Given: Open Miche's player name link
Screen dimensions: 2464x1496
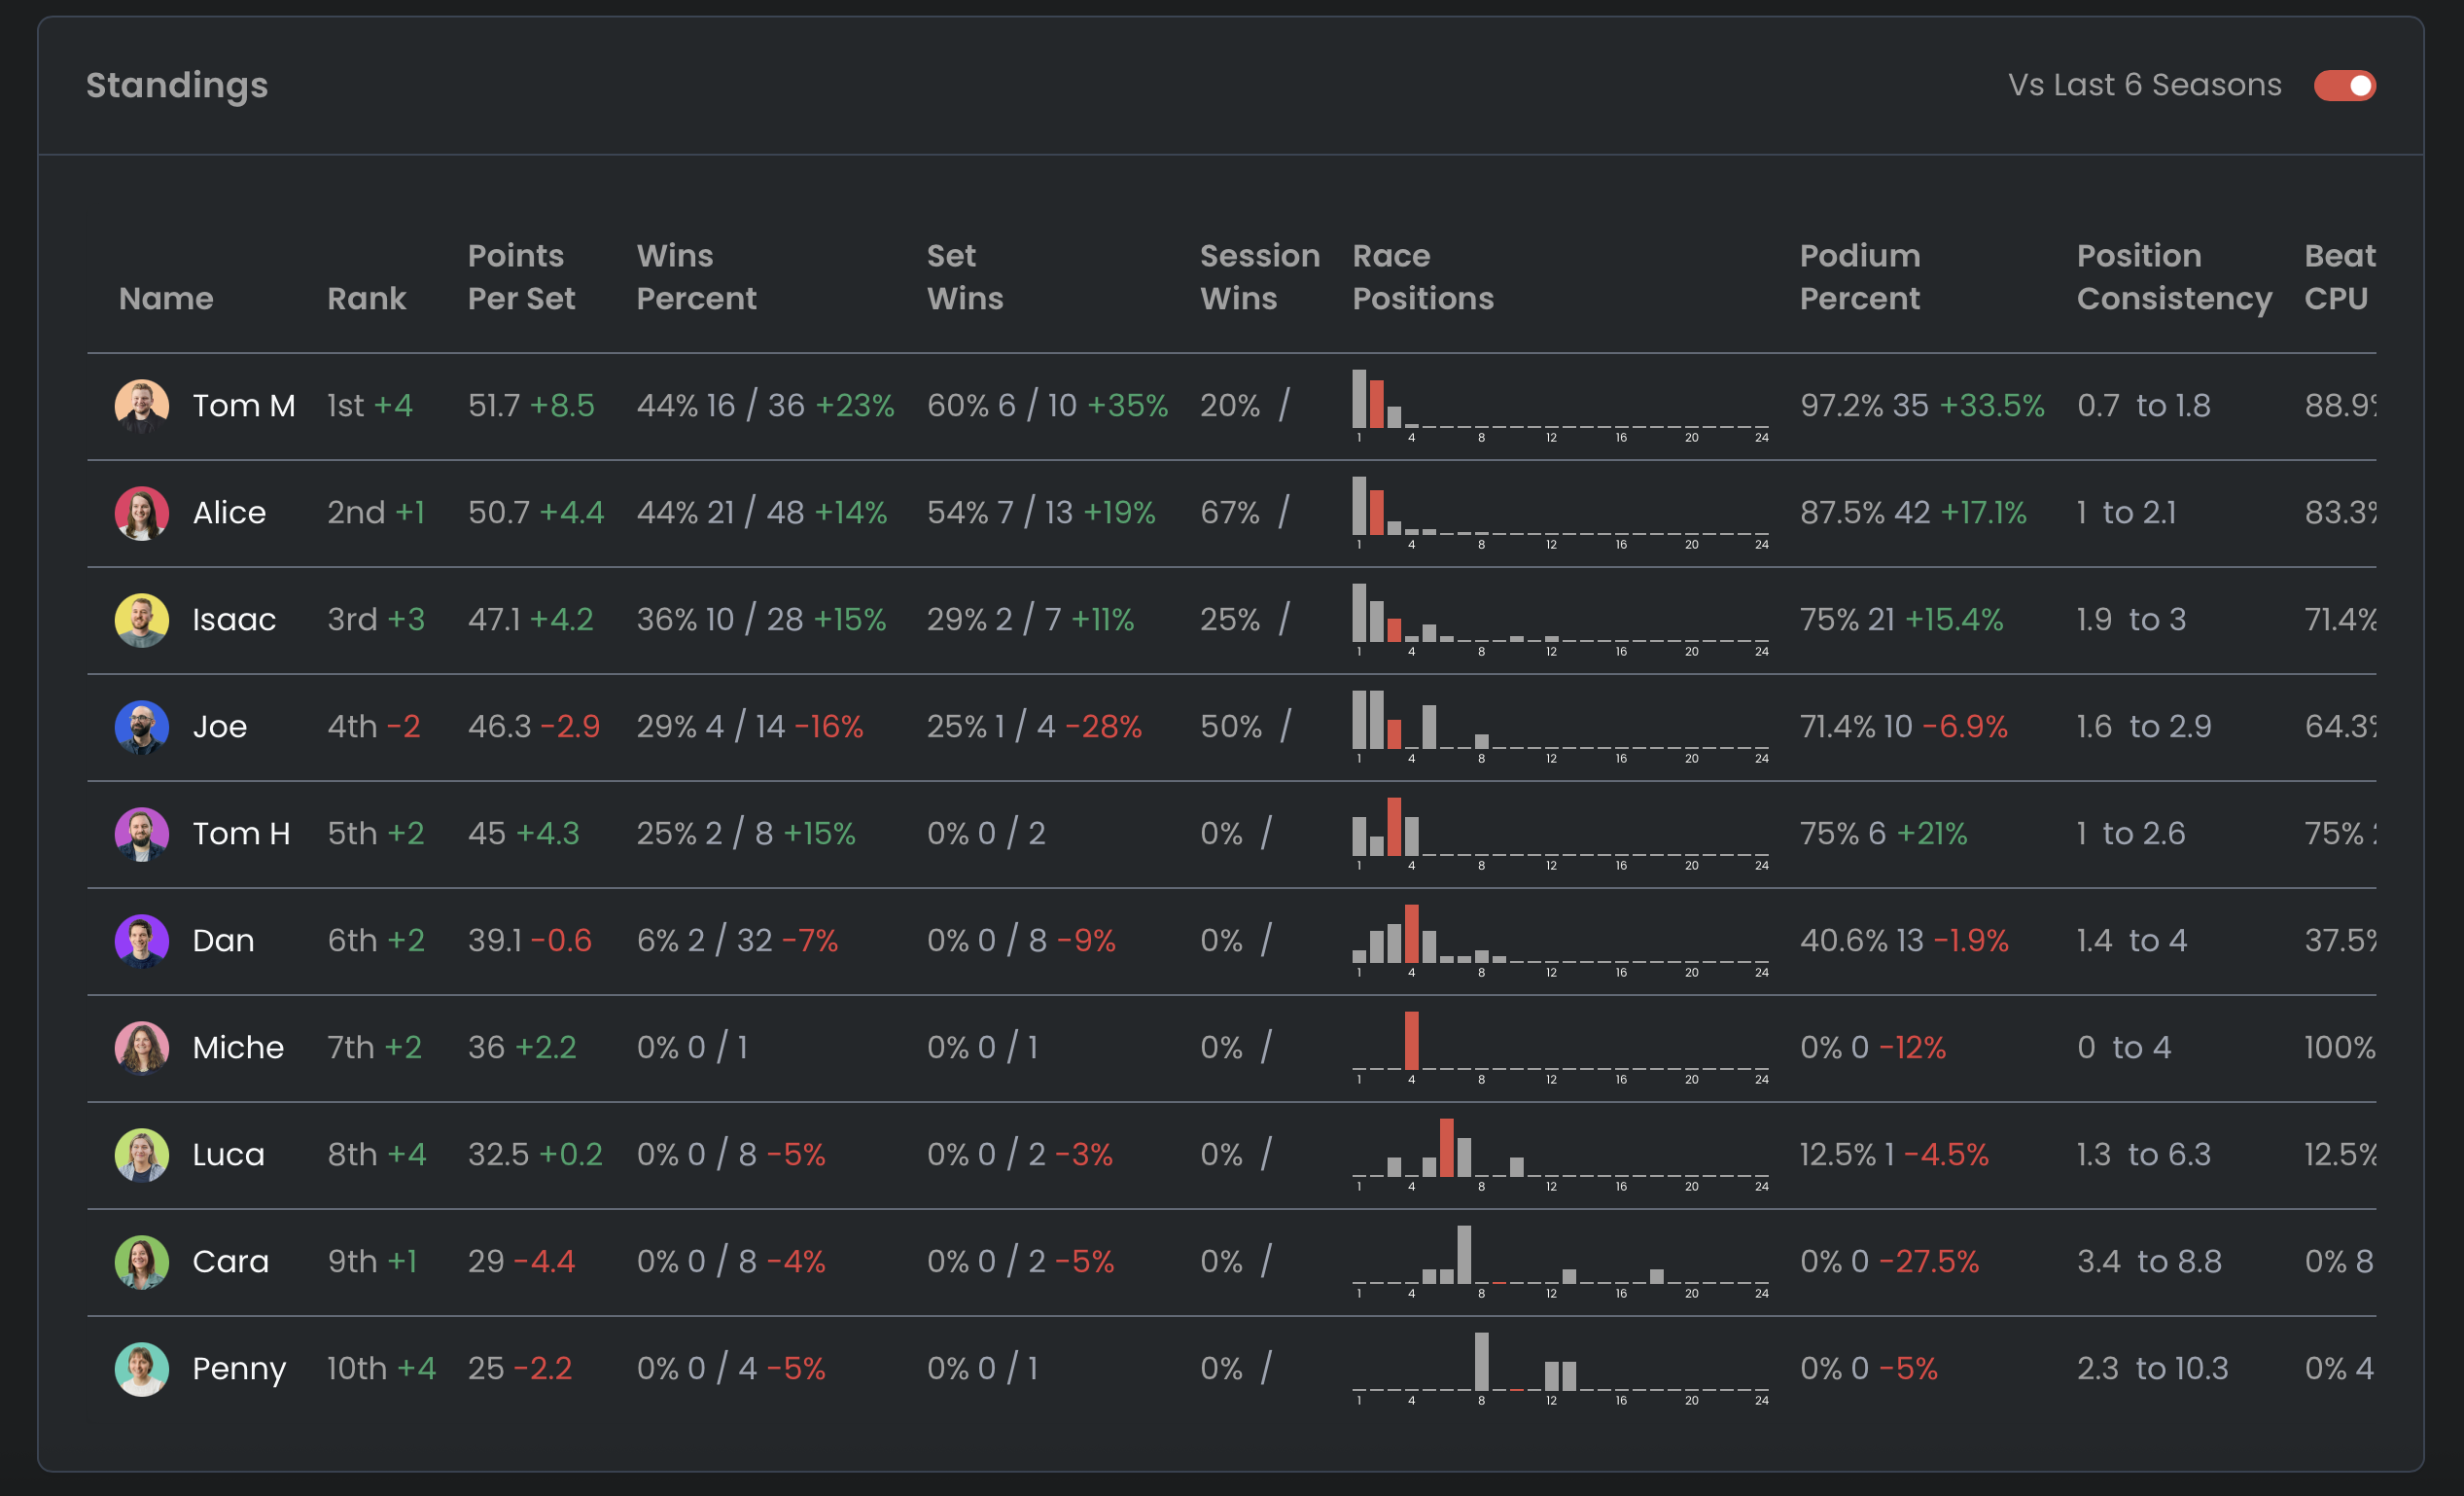Looking at the screenshot, I should pyautogui.click(x=238, y=1048).
